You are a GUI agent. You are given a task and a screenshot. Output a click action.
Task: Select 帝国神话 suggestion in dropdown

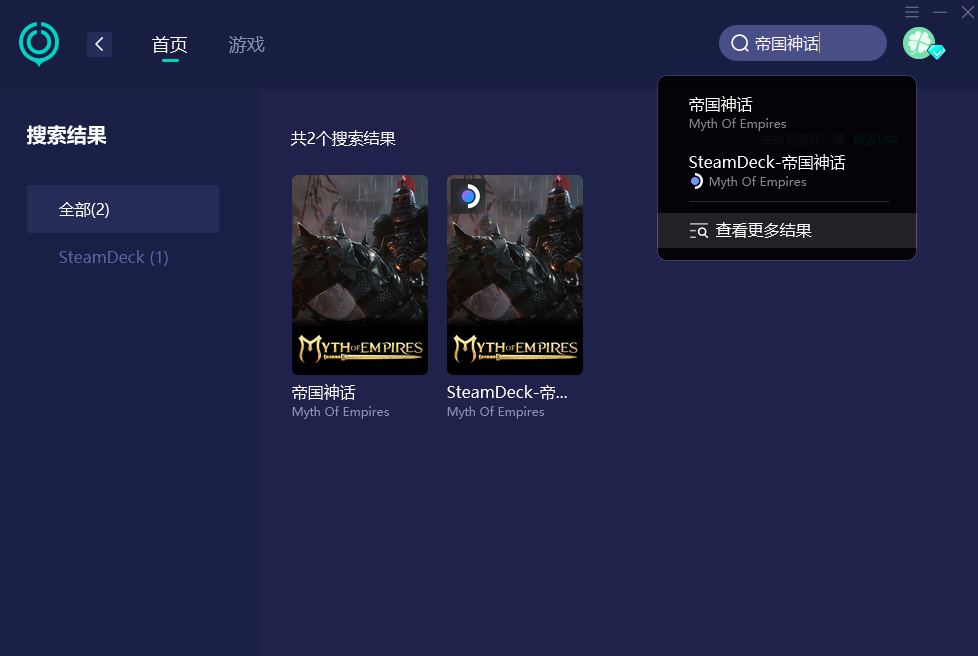point(787,113)
